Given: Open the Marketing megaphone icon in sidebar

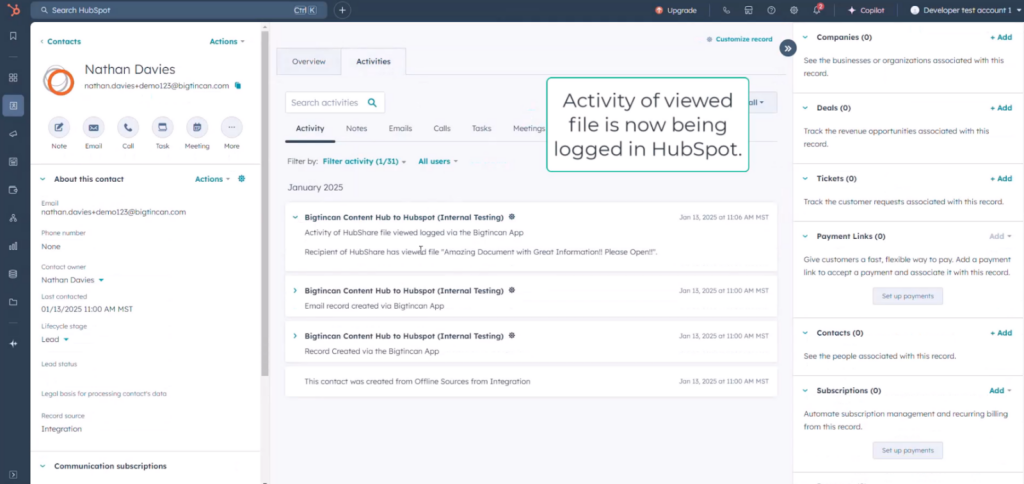Looking at the screenshot, I should coord(13,133).
